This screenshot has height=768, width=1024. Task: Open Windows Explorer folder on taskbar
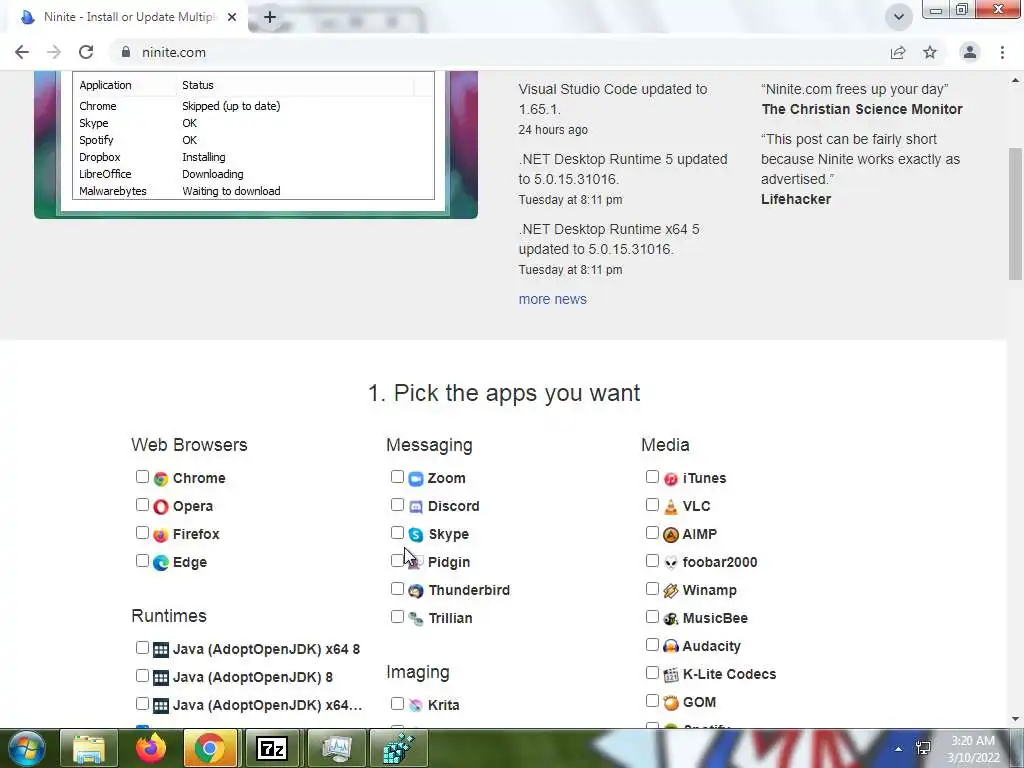pyautogui.click(x=89, y=748)
